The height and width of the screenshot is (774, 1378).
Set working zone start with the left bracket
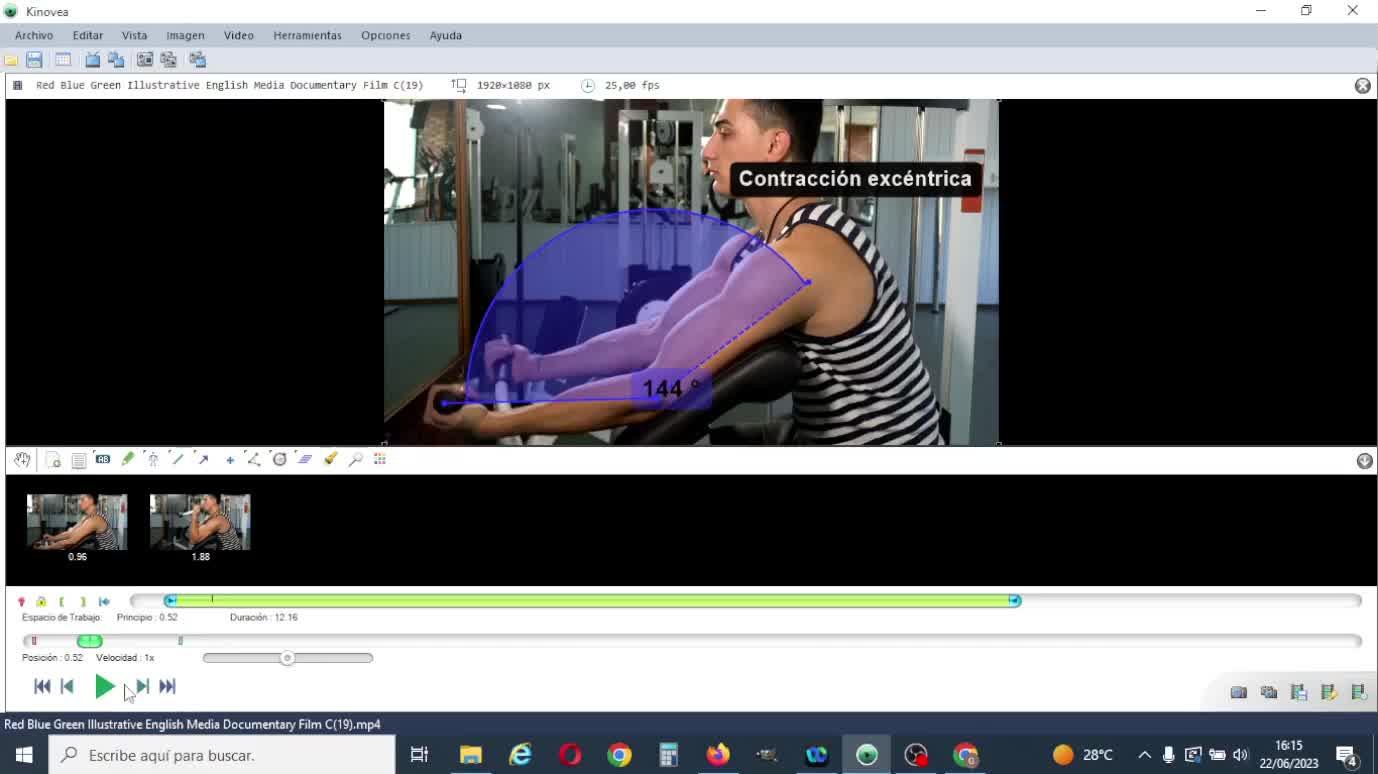coord(62,602)
